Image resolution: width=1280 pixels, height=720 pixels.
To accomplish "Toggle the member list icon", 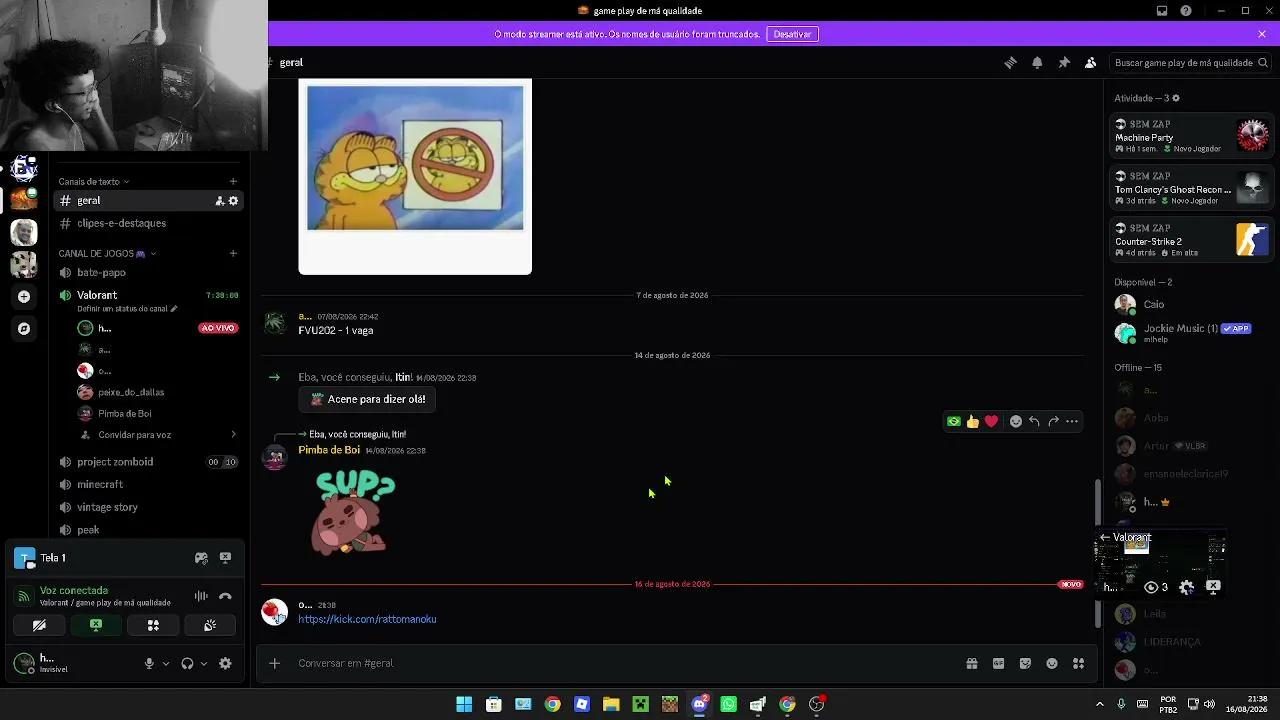I will click(1091, 62).
